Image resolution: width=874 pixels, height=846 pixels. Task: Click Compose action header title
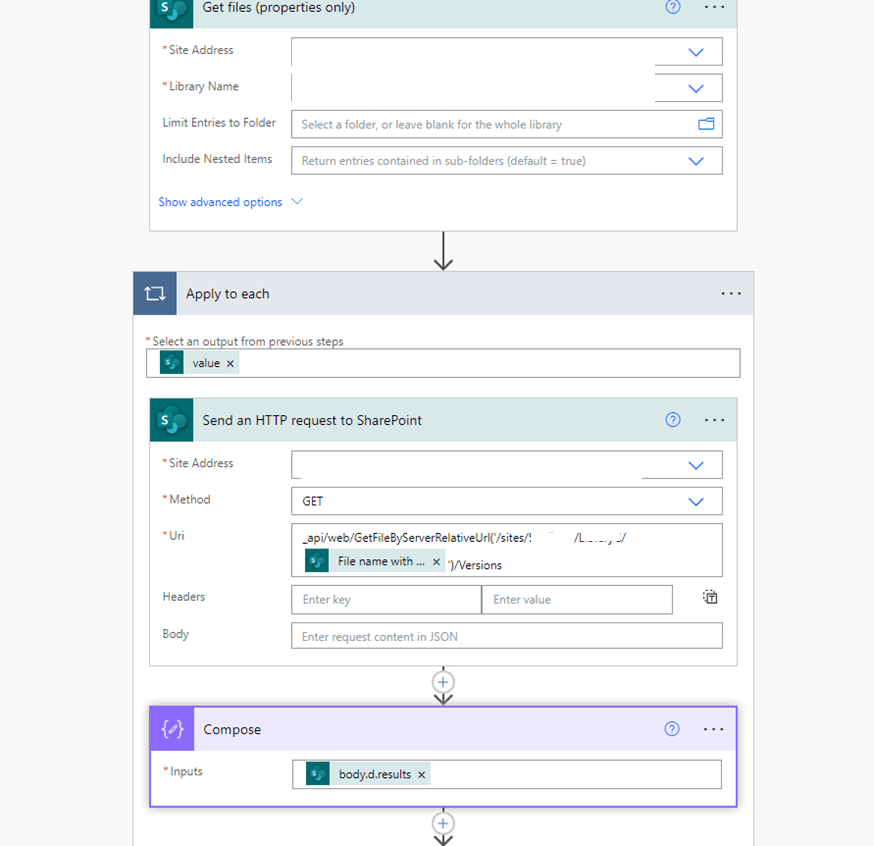click(232, 730)
